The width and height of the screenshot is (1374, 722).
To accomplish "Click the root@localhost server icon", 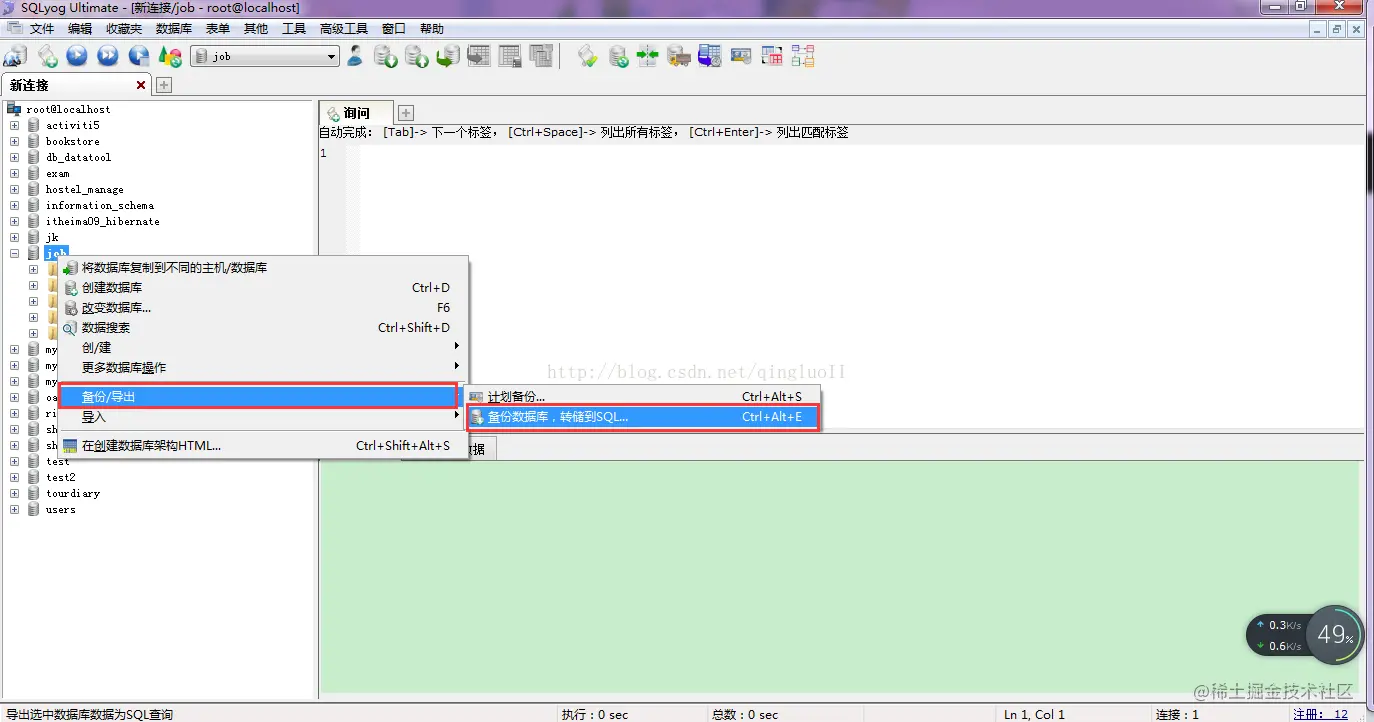I will tap(14, 109).
